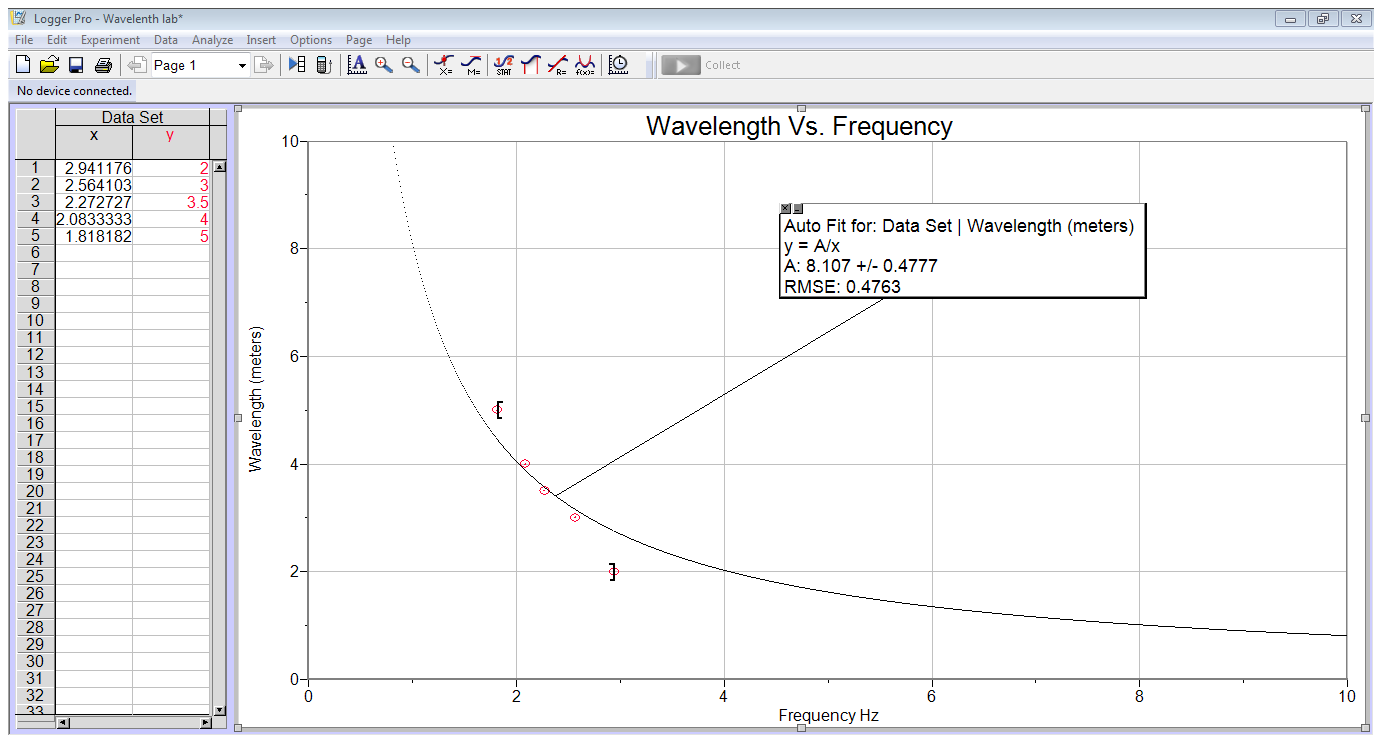This screenshot has height=744, width=1382.
Task: Close the Auto Fit information box
Action: (x=786, y=207)
